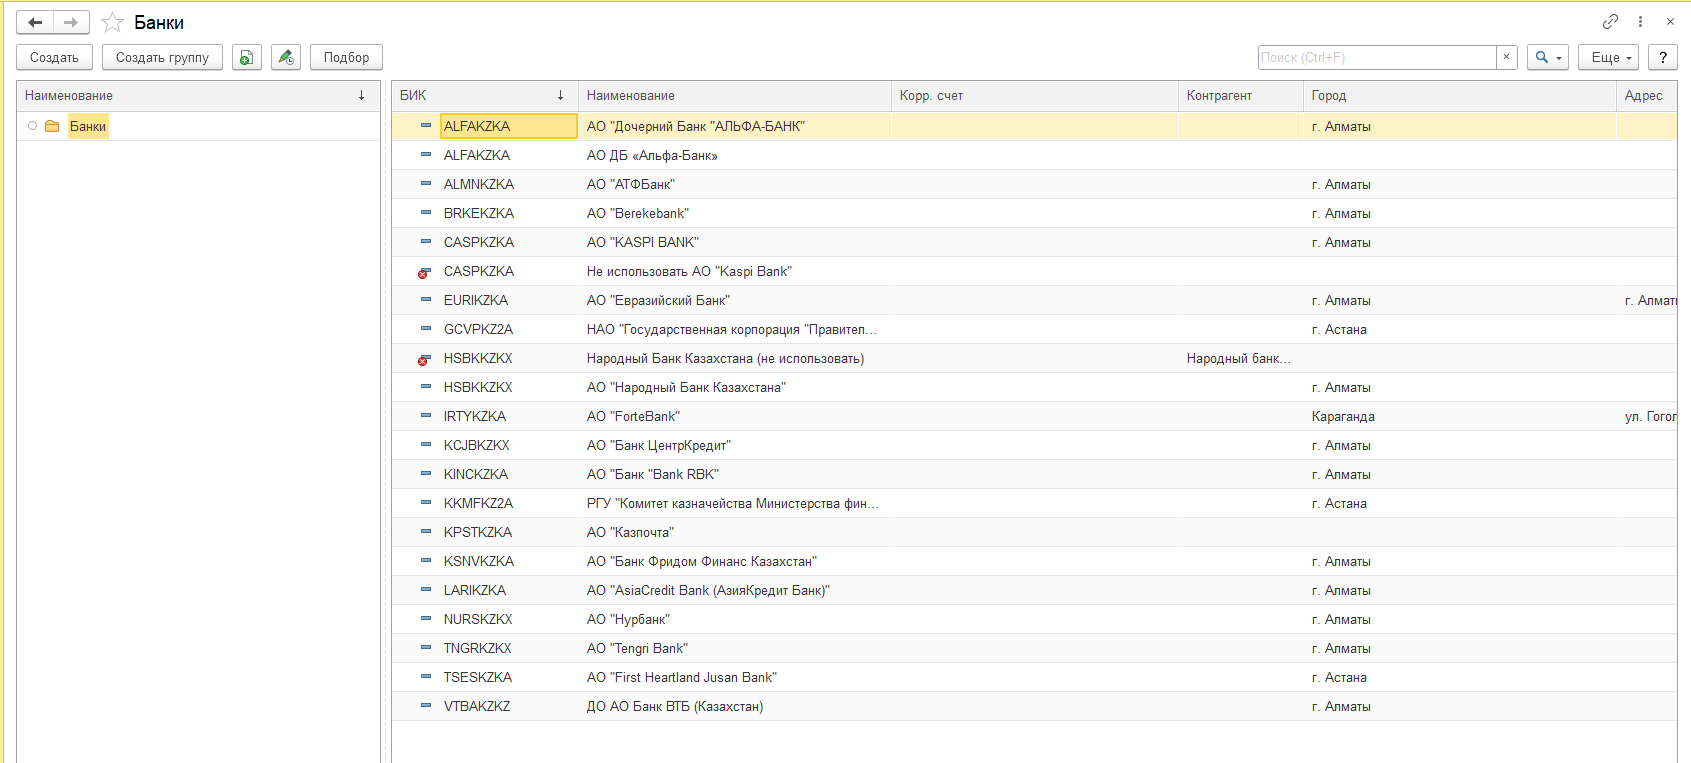Image resolution: width=1691 pixels, height=763 pixels.
Task: Click the create-by-copying icon with green plus
Action: [247, 57]
